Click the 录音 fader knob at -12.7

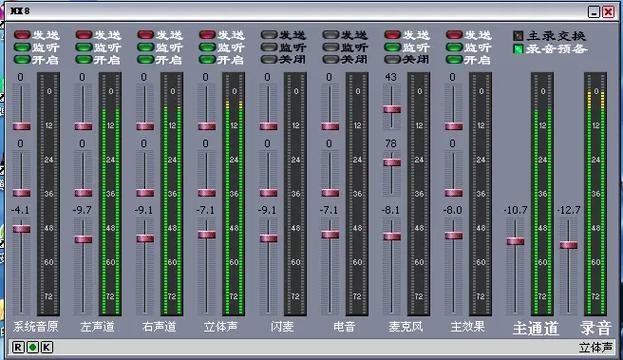click(569, 245)
